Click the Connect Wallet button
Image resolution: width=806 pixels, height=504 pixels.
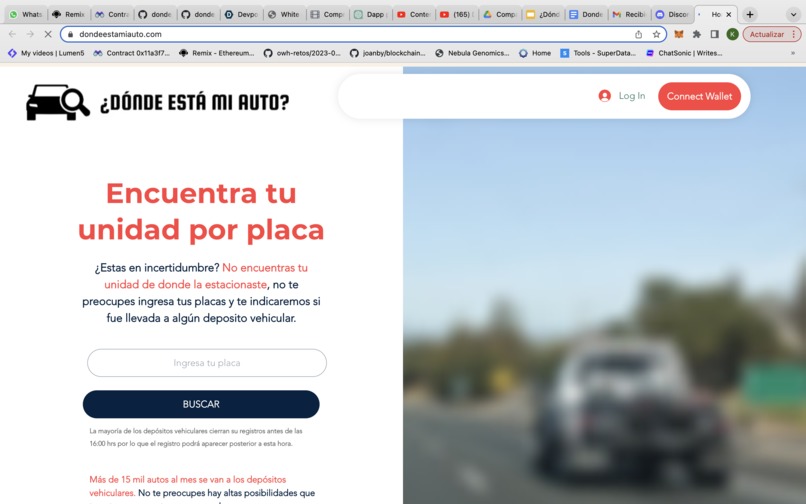[x=699, y=96]
